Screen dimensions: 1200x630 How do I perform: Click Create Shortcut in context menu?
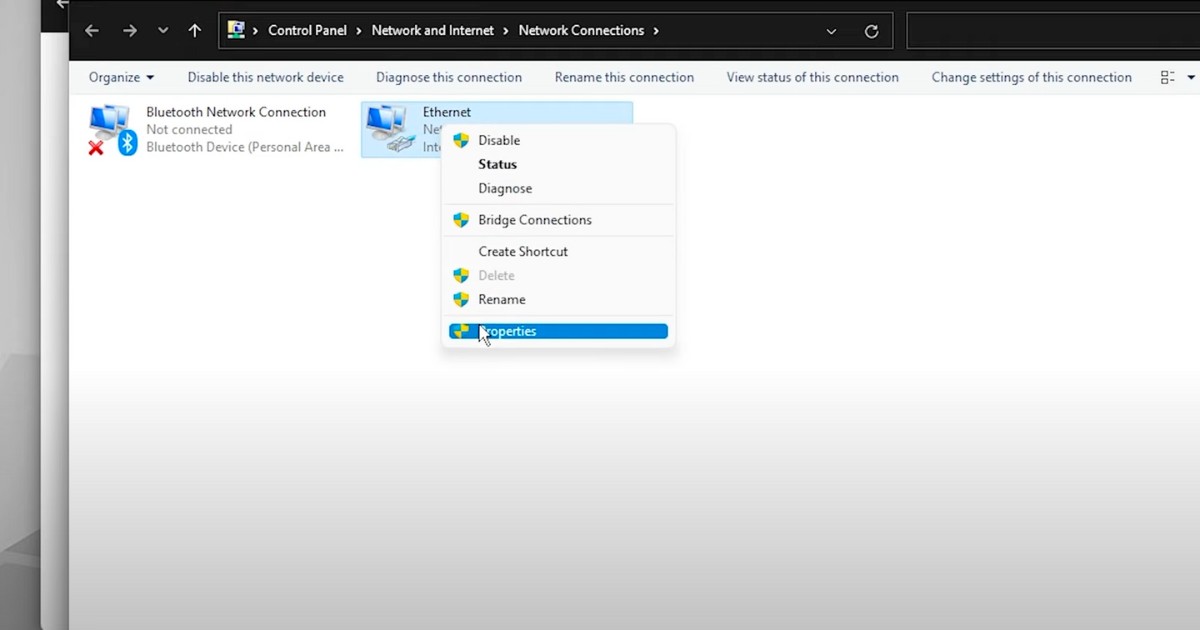pyautogui.click(x=522, y=252)
